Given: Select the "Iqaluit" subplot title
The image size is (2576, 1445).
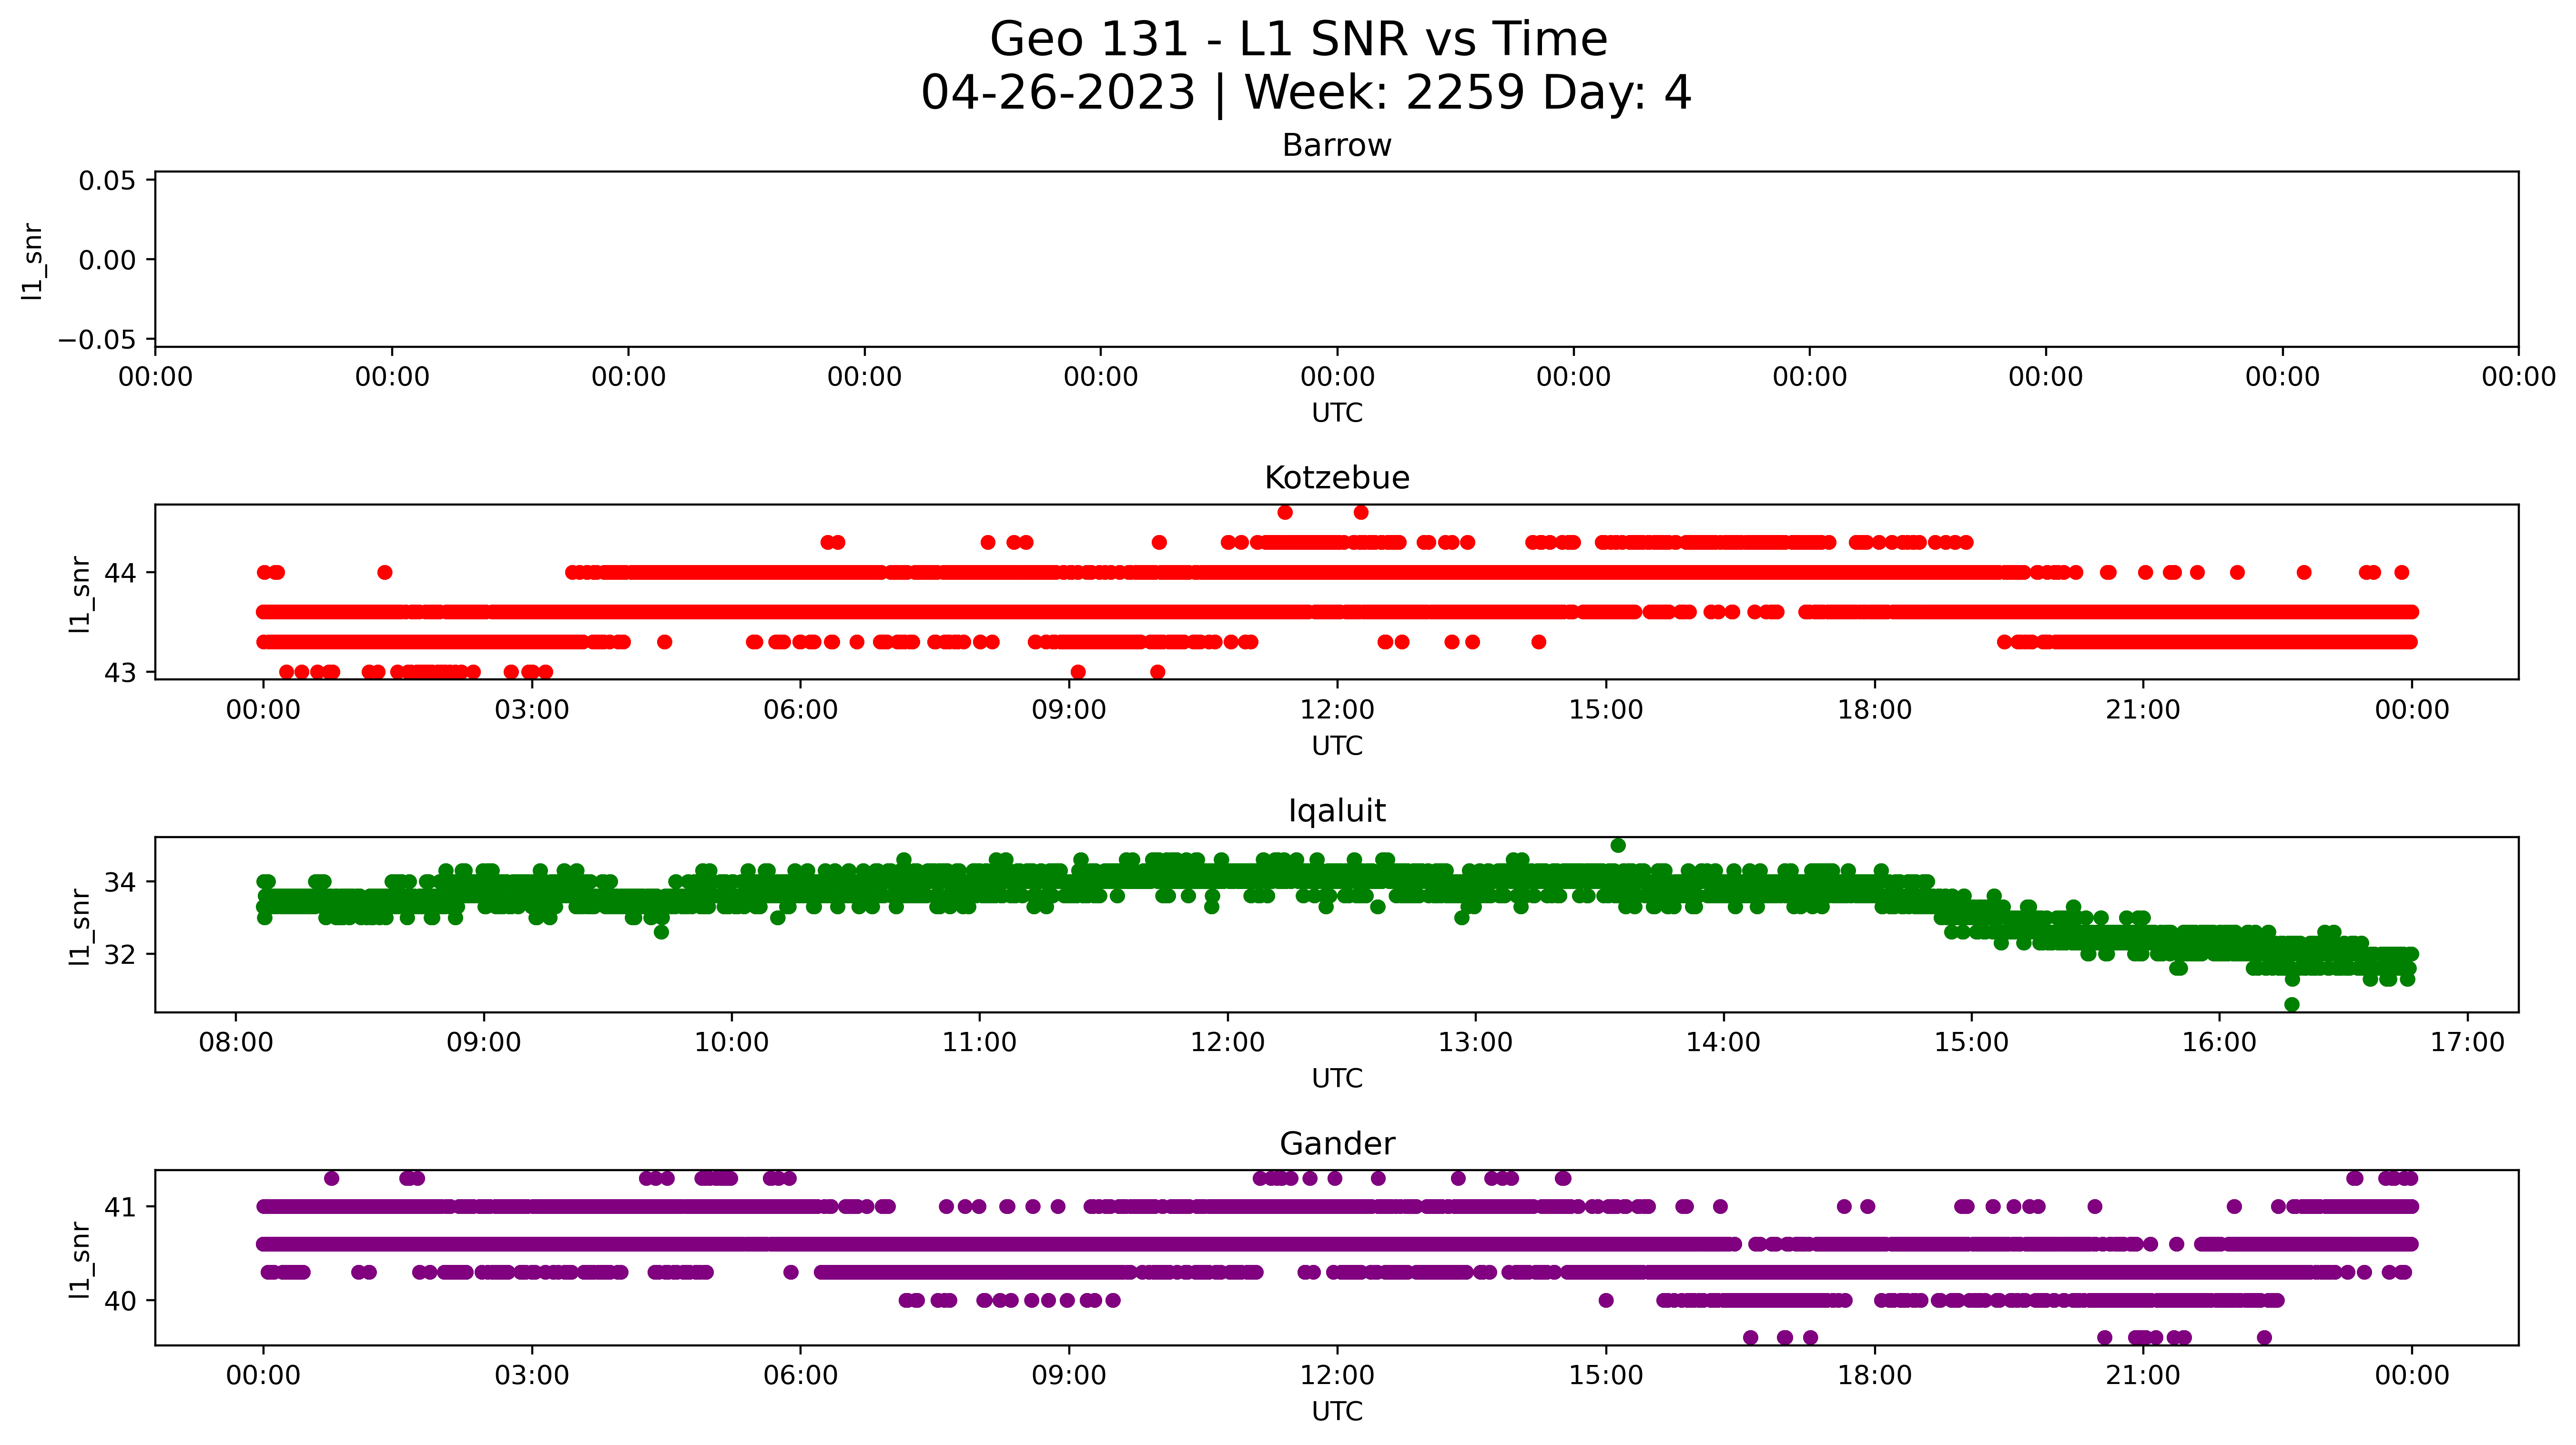Looking at the screenshot, I should 1337,811.
